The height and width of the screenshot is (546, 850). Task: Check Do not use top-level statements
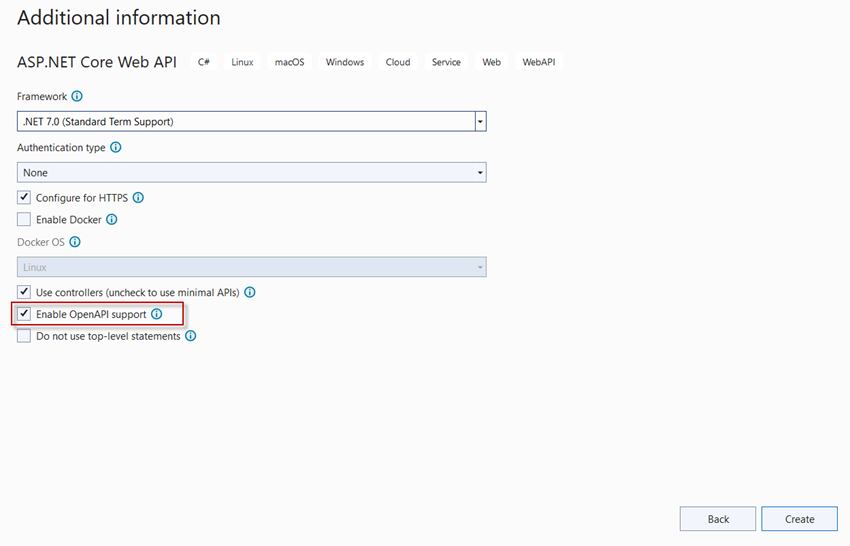tap(24, 336)
